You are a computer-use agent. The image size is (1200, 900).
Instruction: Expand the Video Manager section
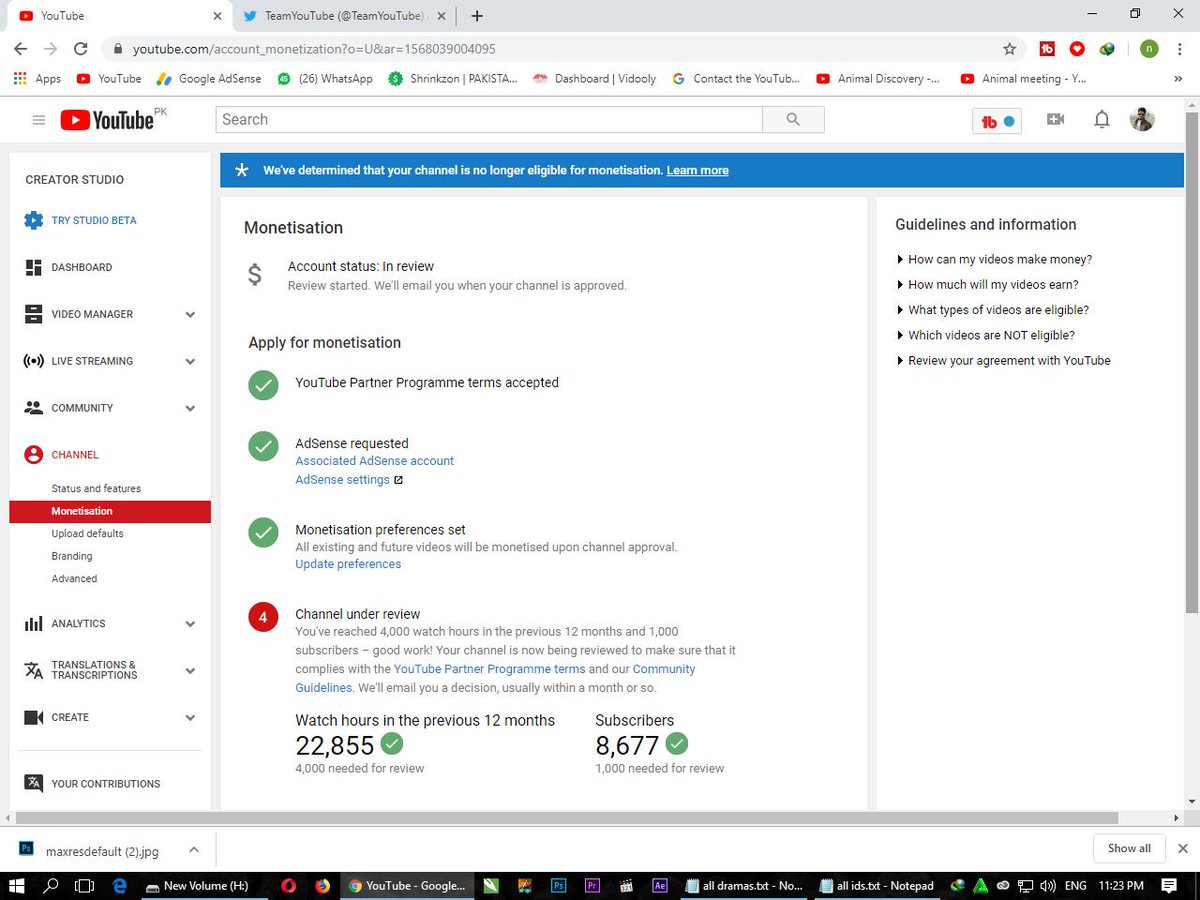[190, 315]
